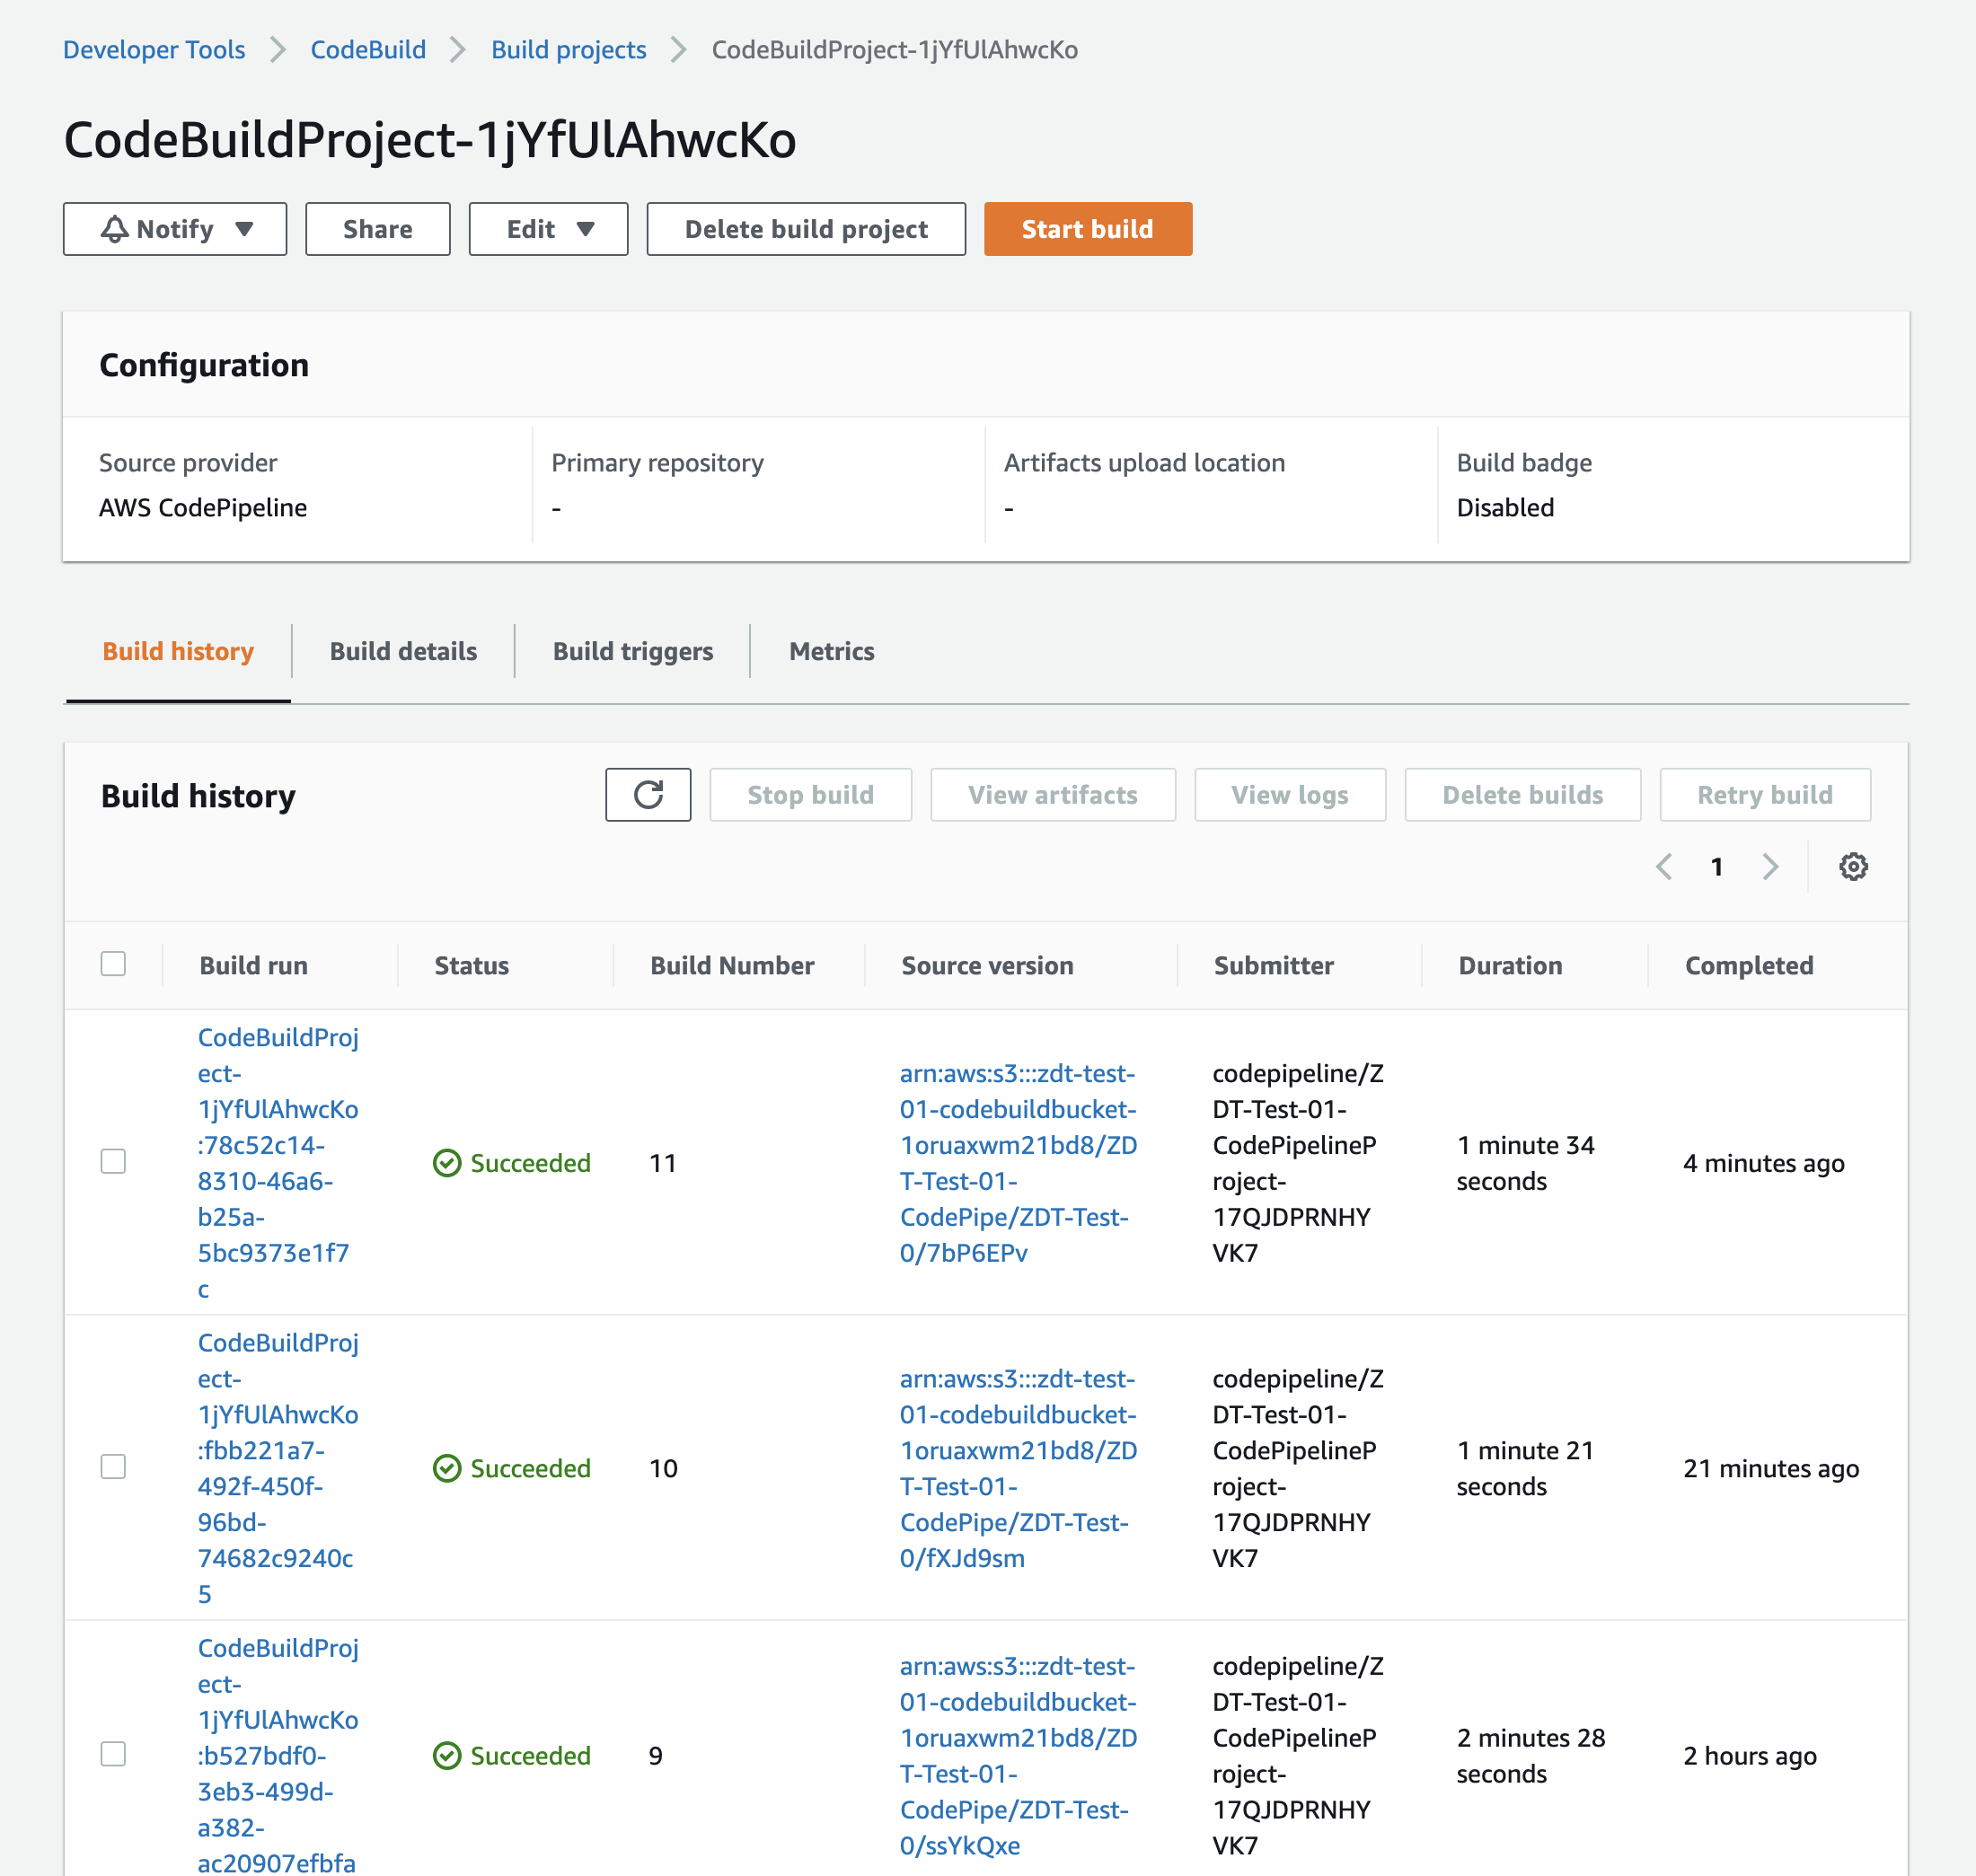
Task: Click the Succeeded status icon for build 10
Action: click(448, 1468)
